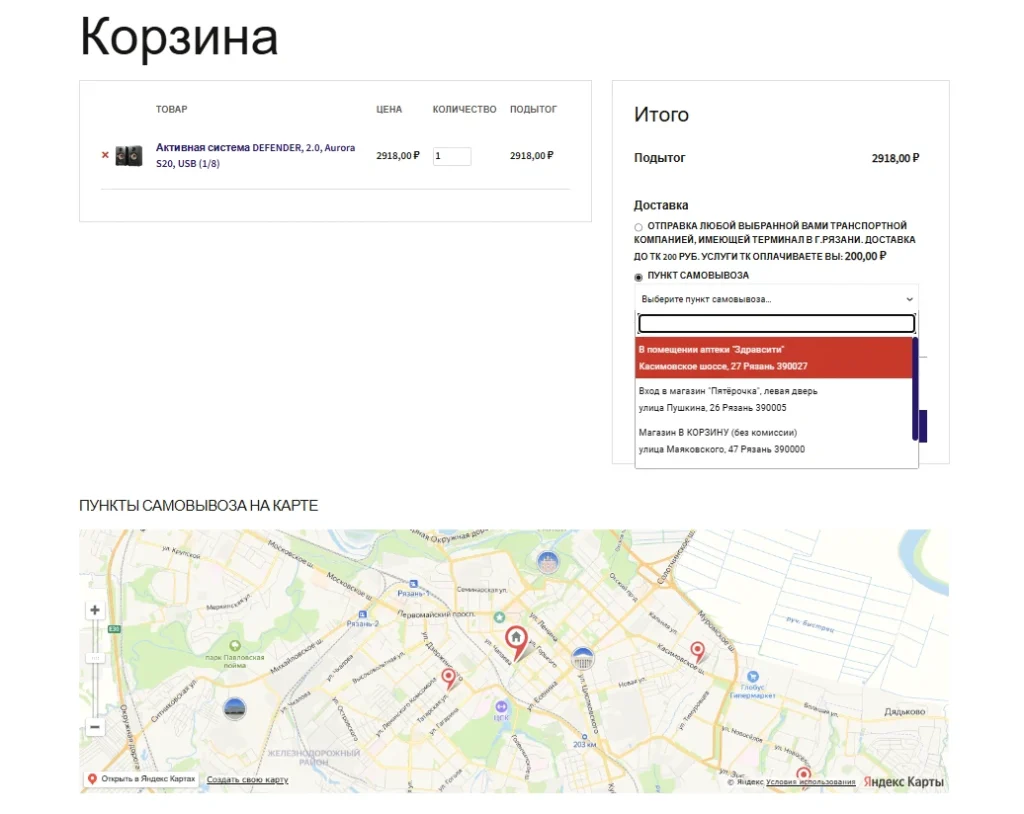Click the Подытог value 2918,00 in totals

(895, 158)
